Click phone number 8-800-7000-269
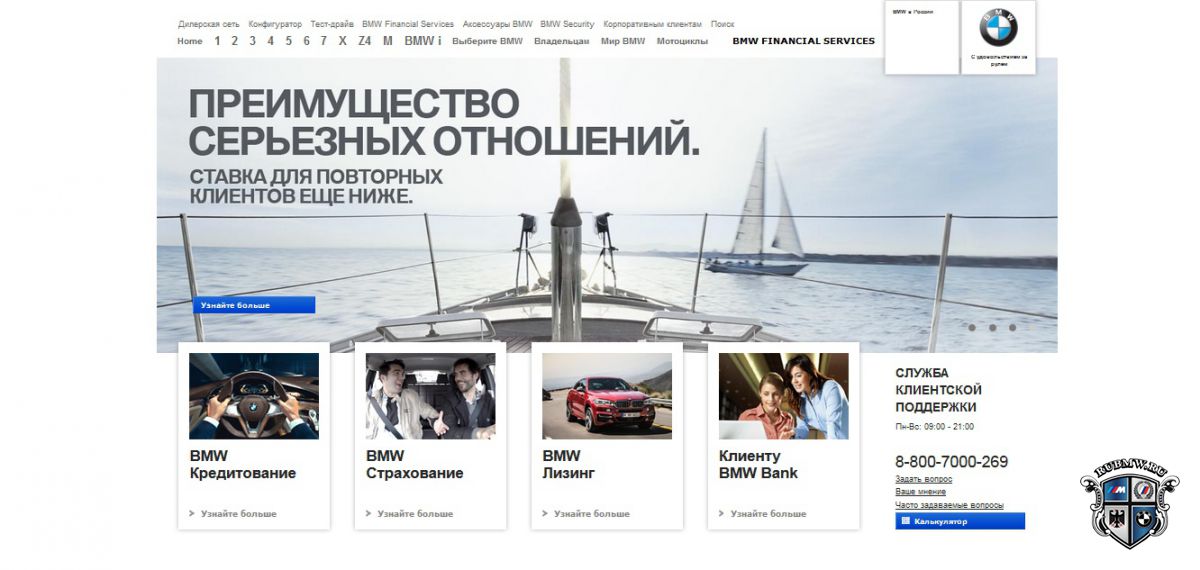1200x570 pixels. tap(951, 462)
